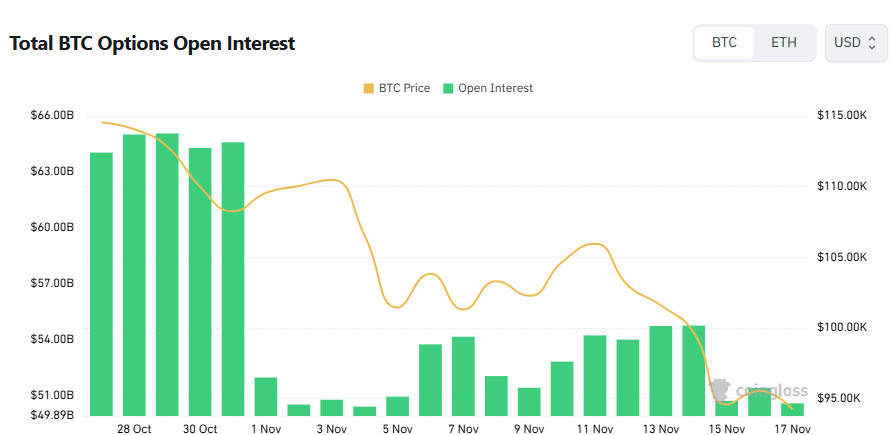The image size is (892, 435).
Task: Click the $115.00K price axis label
Action: click(x=843, y=116)
